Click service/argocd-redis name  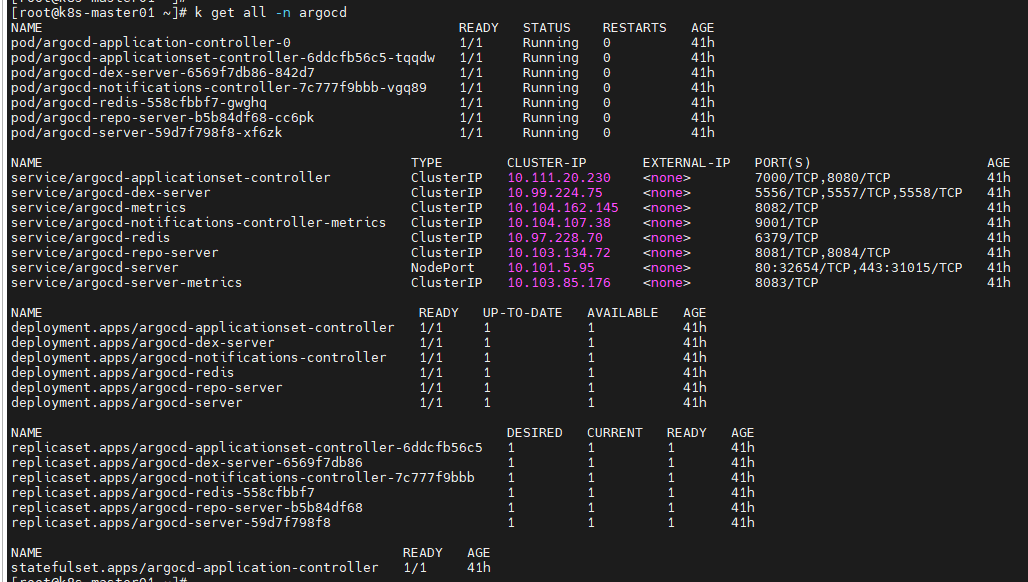(90, 238)
